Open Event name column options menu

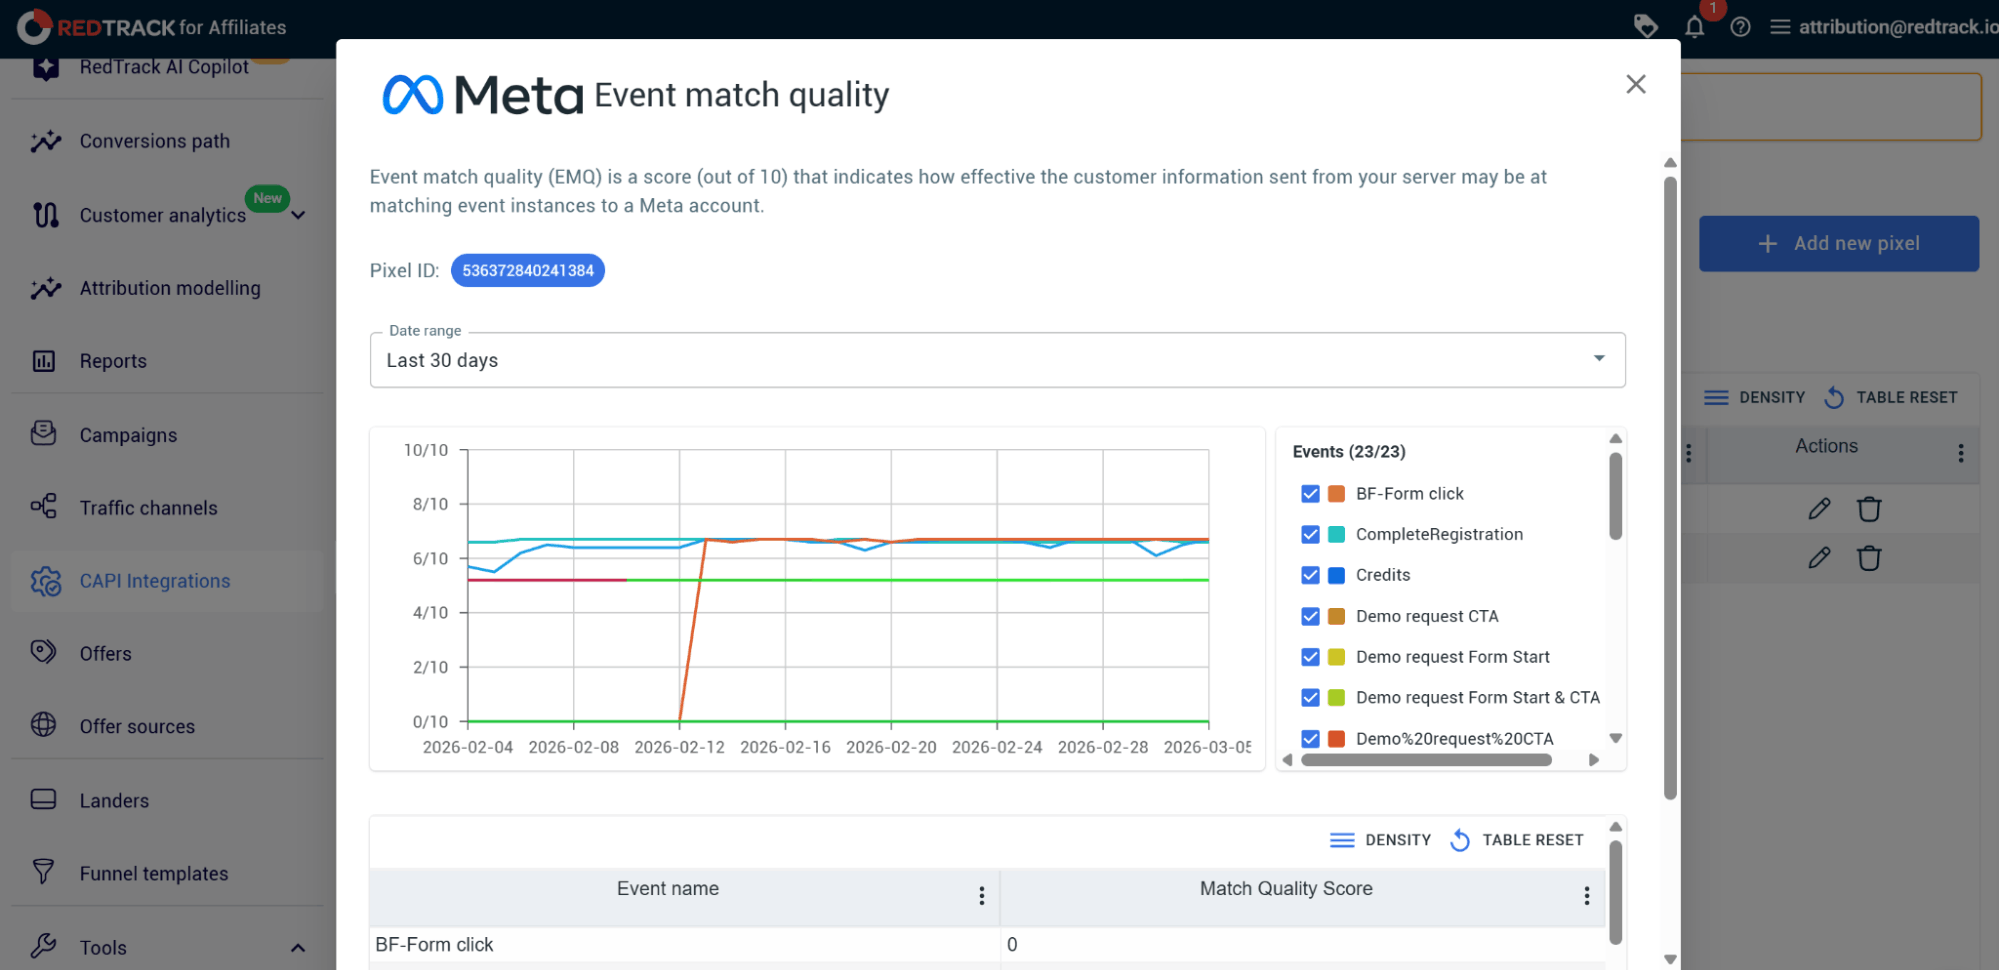point(982,896)
